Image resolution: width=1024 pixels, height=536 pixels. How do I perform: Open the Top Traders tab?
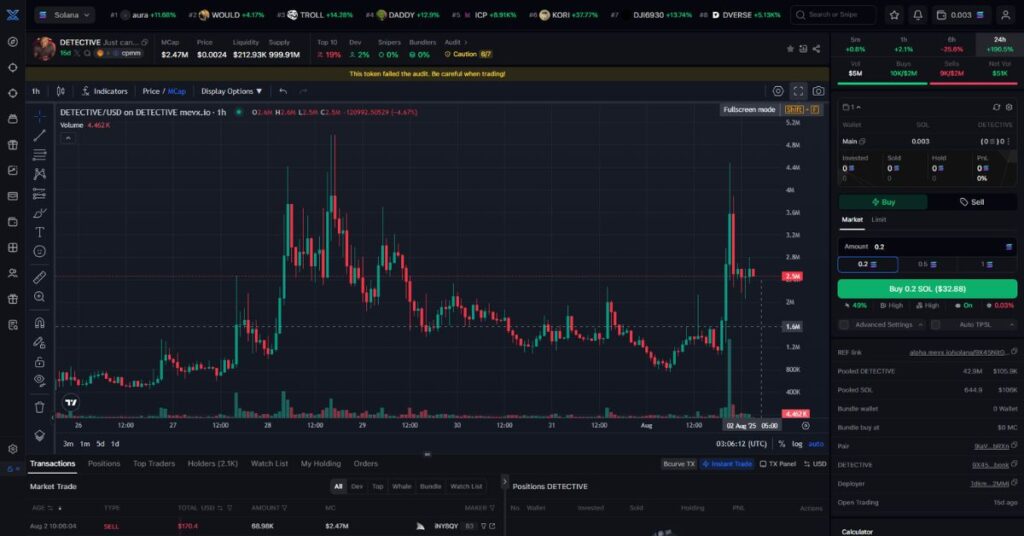pos(154,464)
